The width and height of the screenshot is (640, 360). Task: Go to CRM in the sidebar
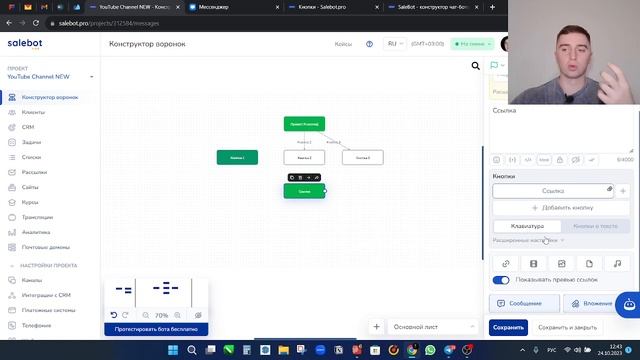tap(28, 127)
